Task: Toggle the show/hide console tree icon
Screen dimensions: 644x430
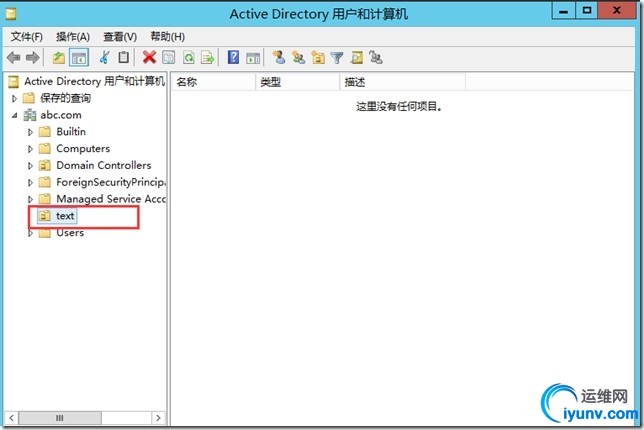Action: pyautogui.click(x=79, y=58)
